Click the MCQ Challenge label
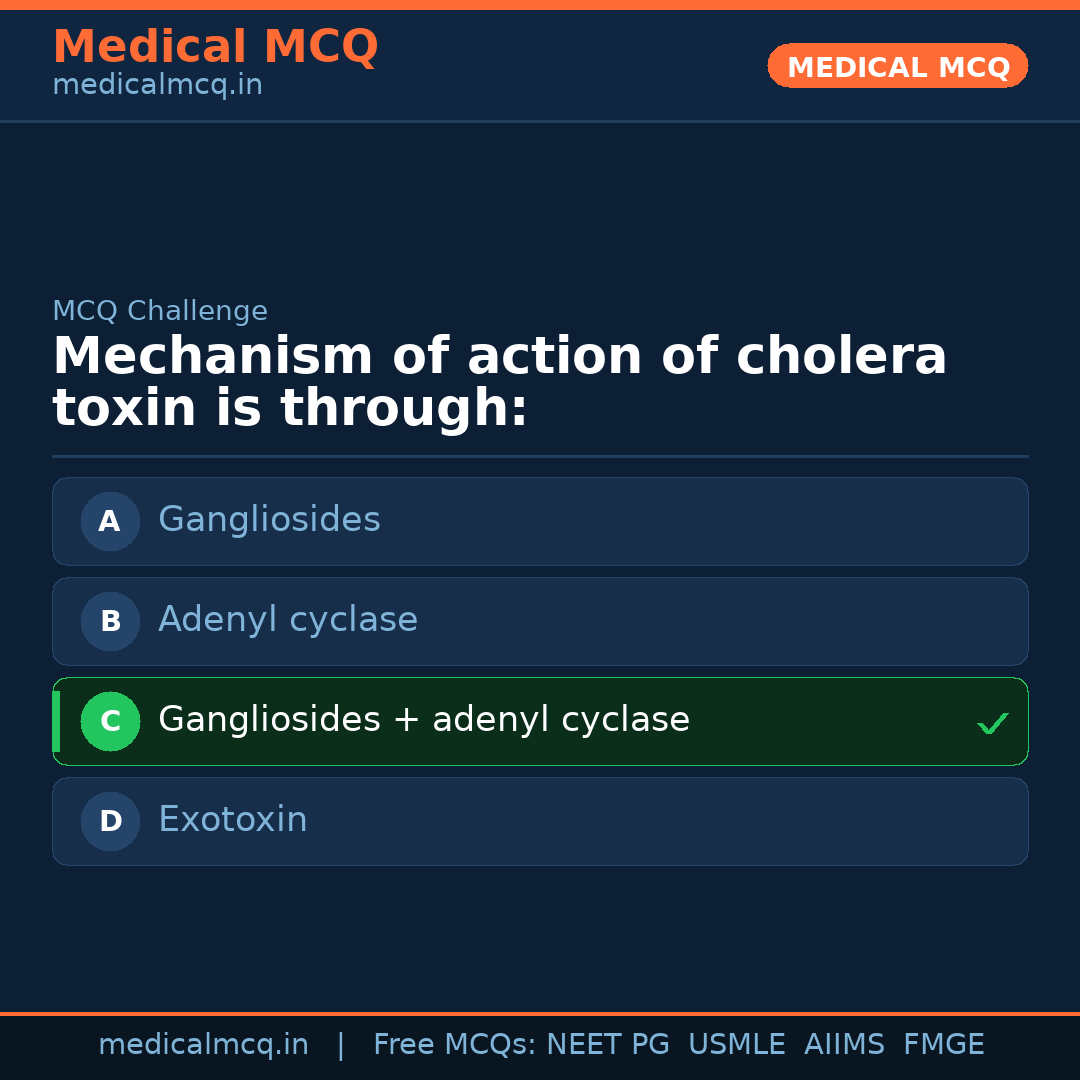The height and width of the screenshot is (1080, 1080). coord(160,311)
